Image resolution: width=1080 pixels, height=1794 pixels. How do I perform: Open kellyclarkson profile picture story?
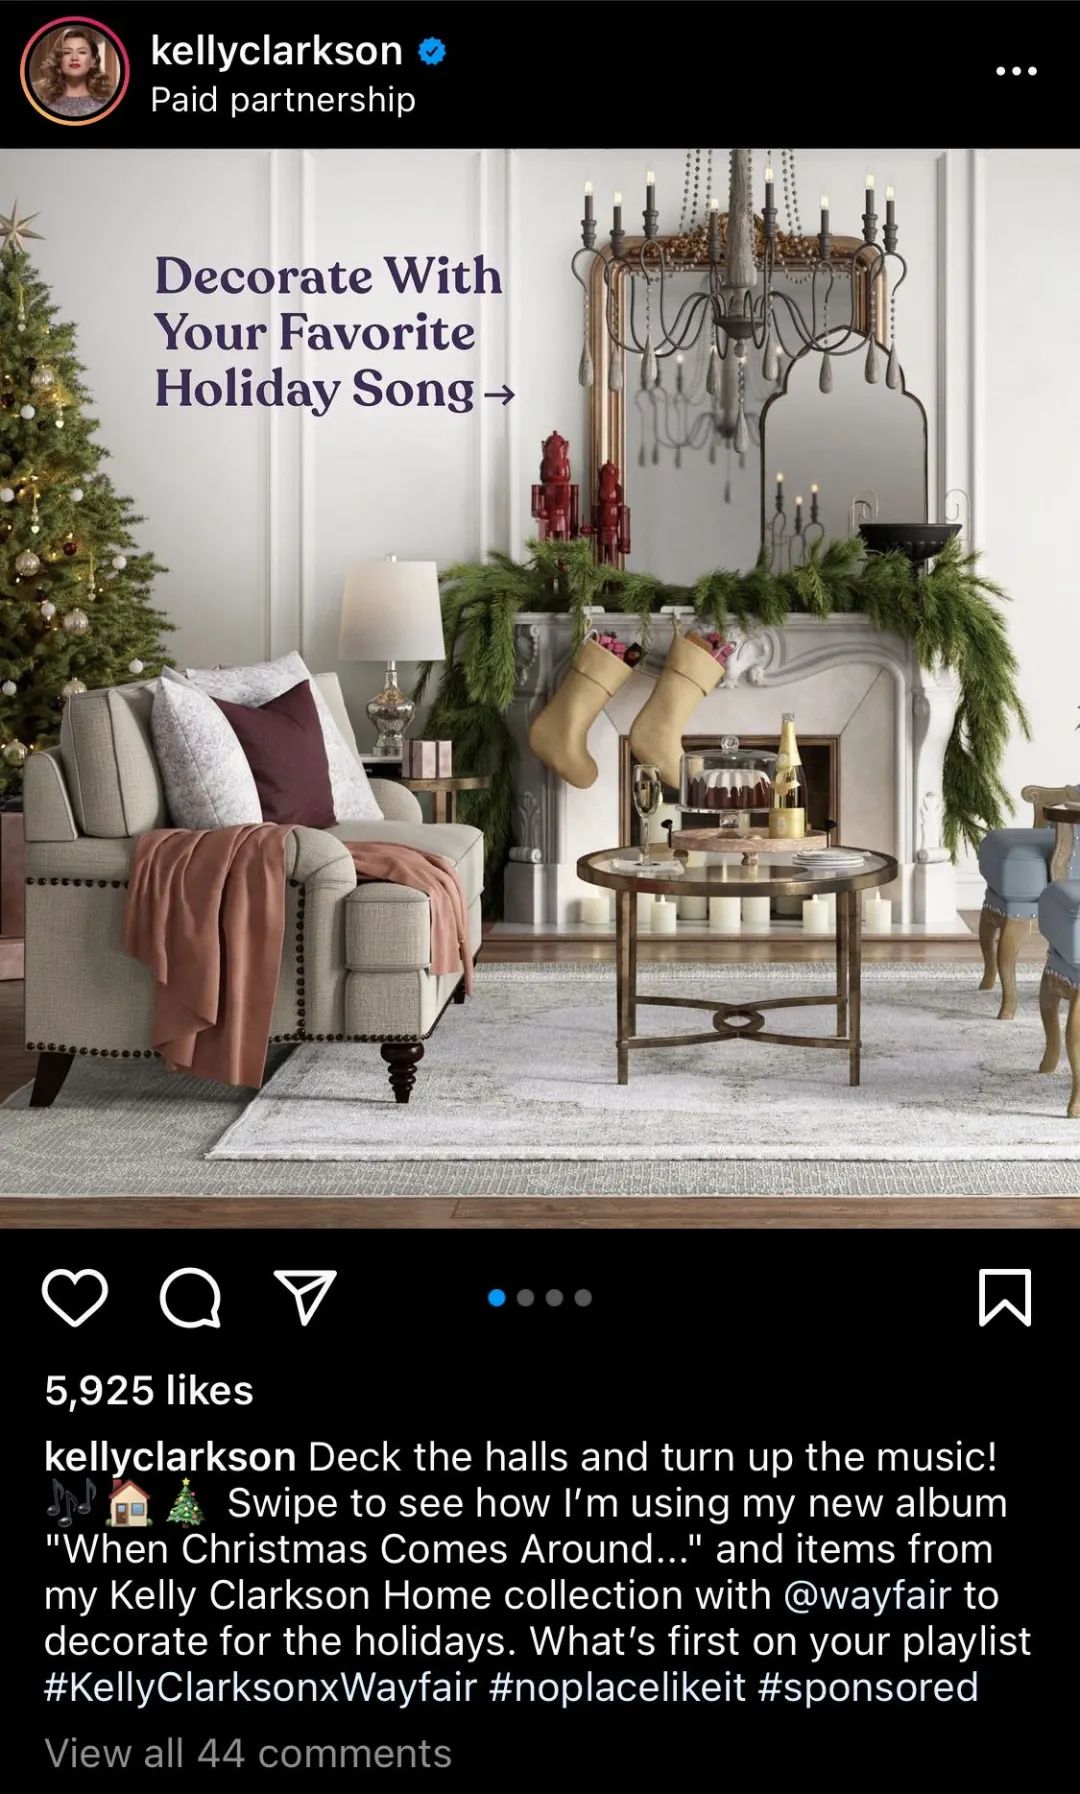(75, 71)
